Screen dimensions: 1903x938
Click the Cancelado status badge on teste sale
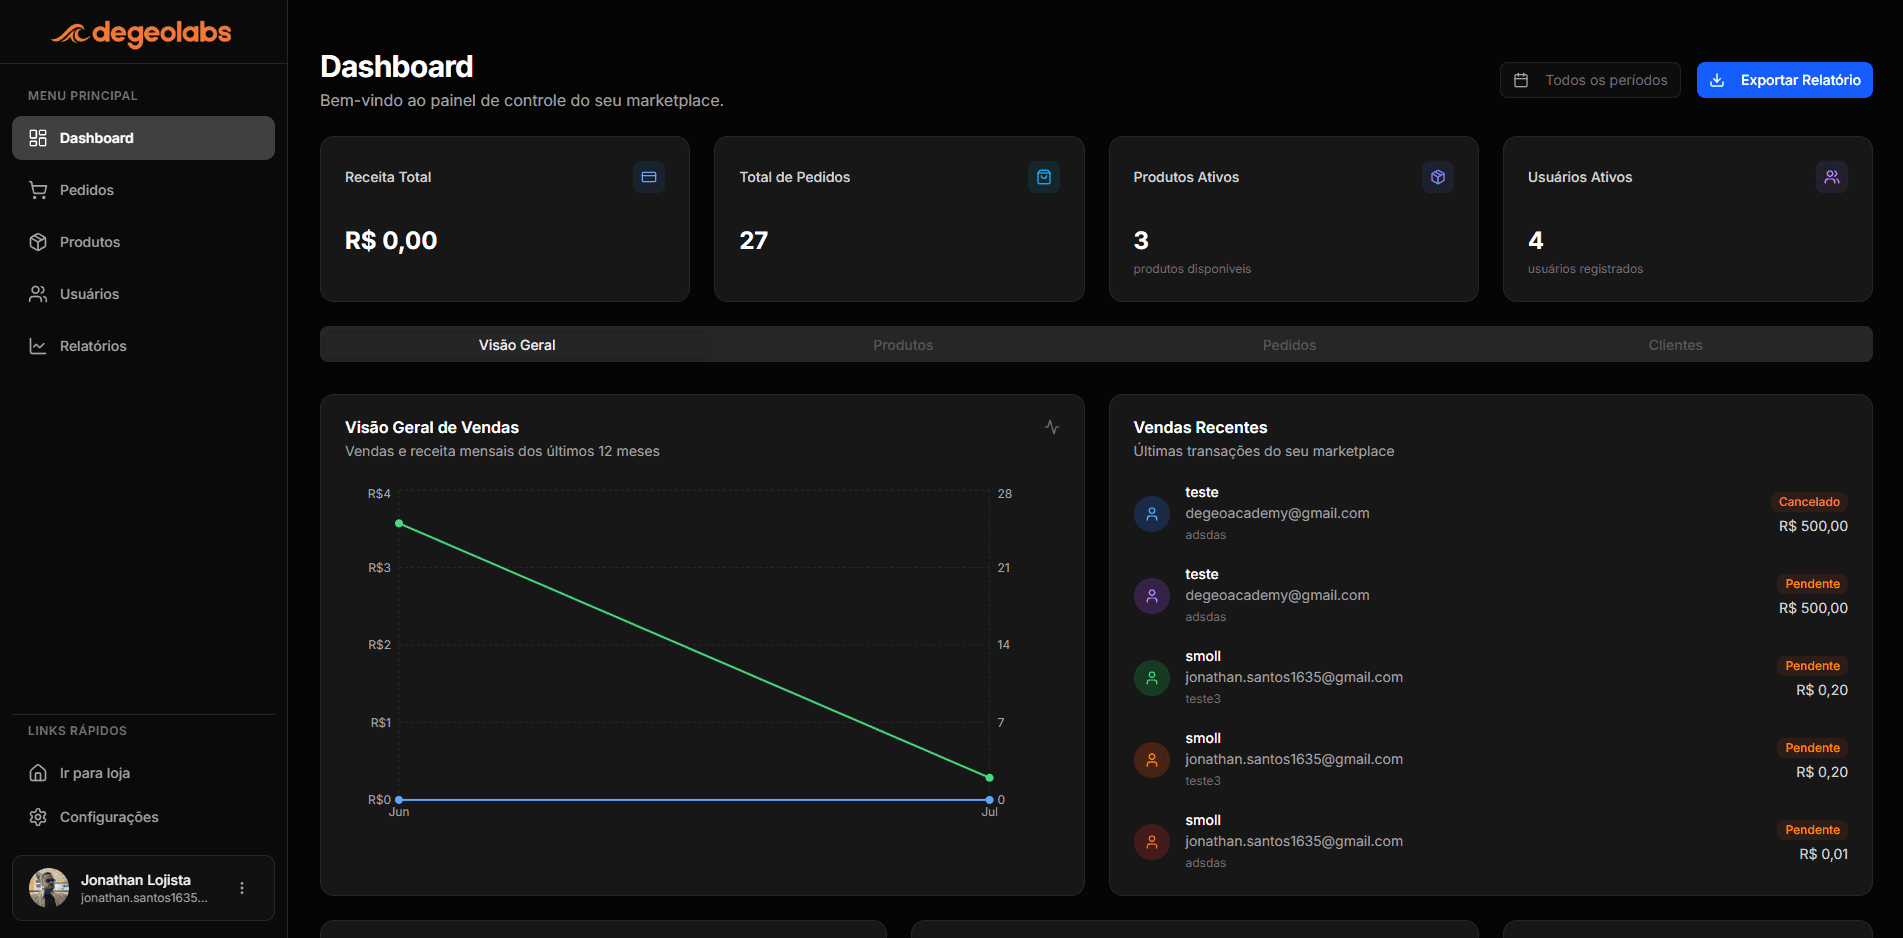pos(1810,501)
